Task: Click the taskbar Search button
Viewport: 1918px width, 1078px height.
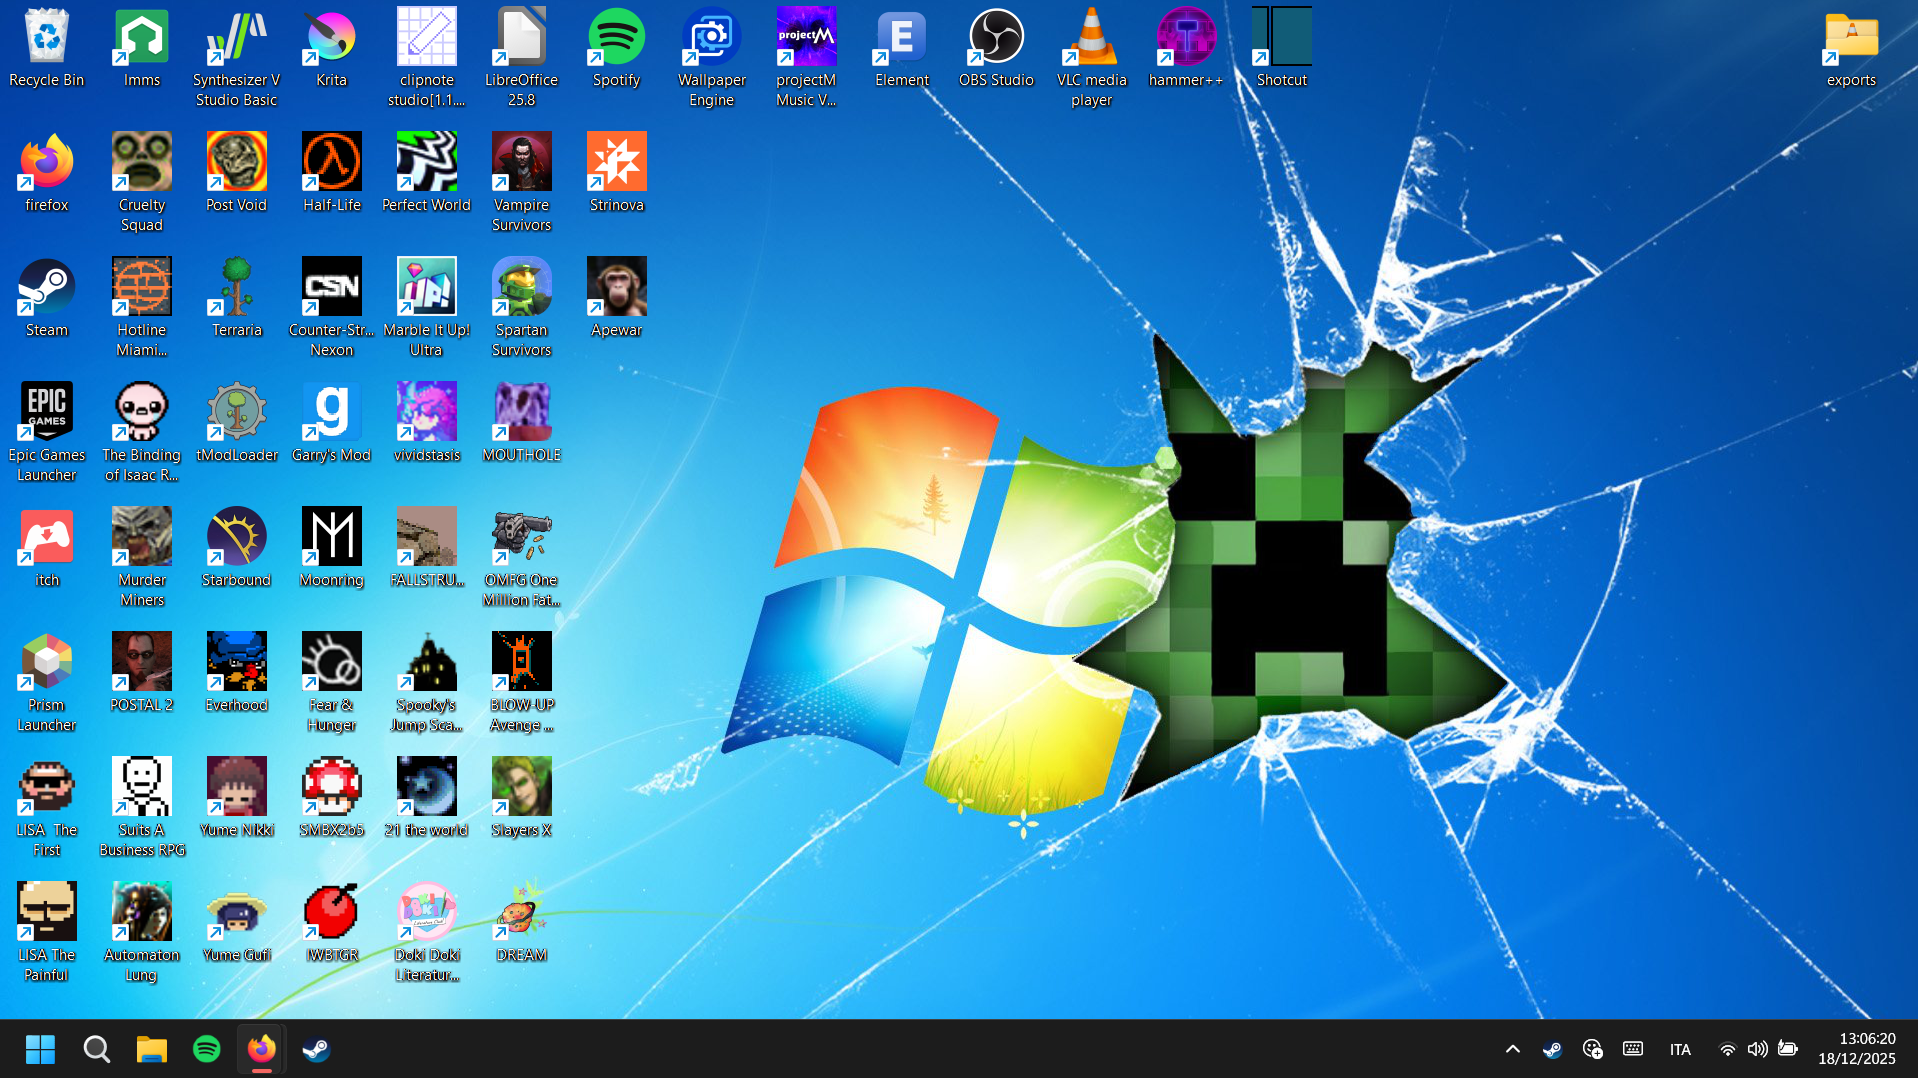Action: click(96, 1049)
